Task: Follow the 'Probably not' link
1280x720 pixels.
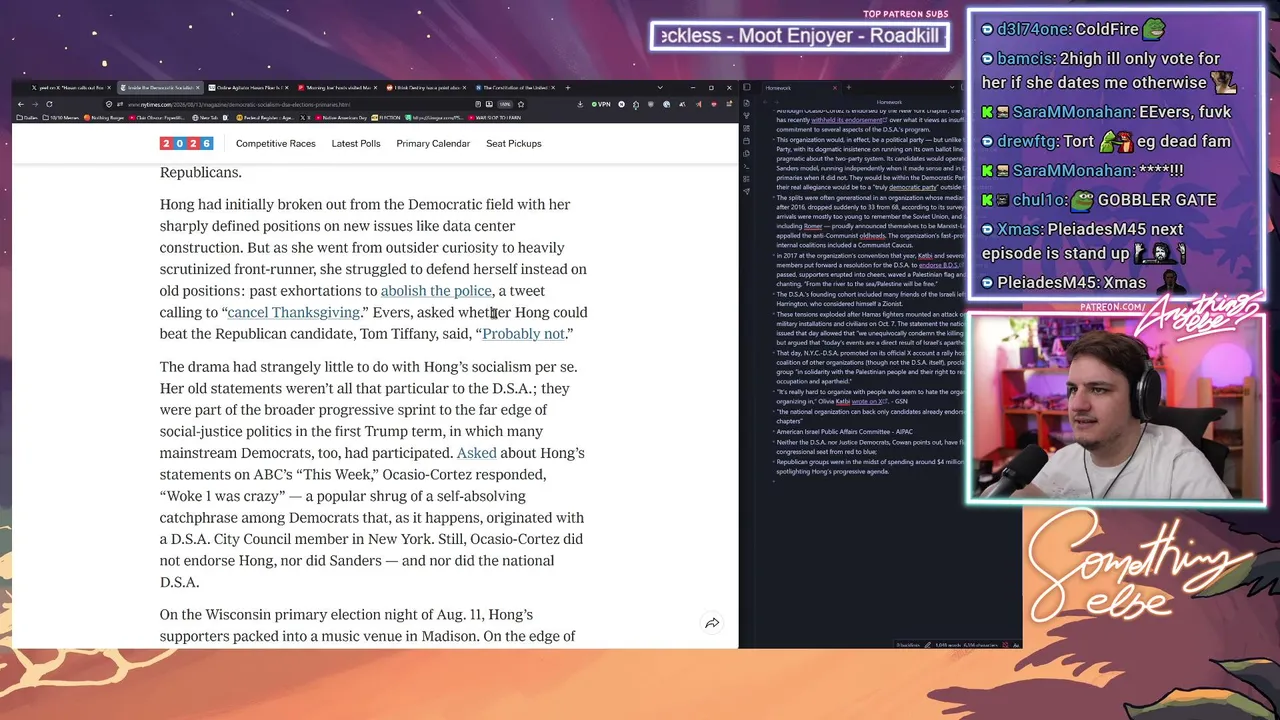Action: 523,334
